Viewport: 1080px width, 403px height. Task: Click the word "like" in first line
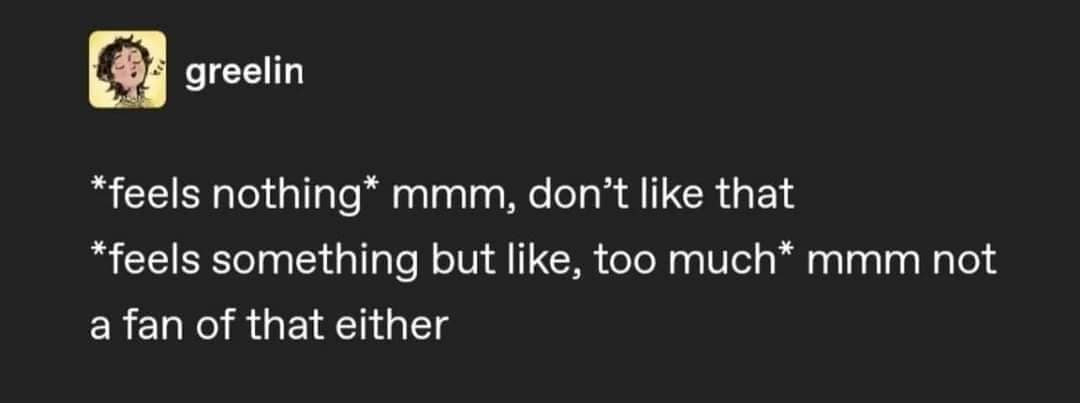click(684, 195)
